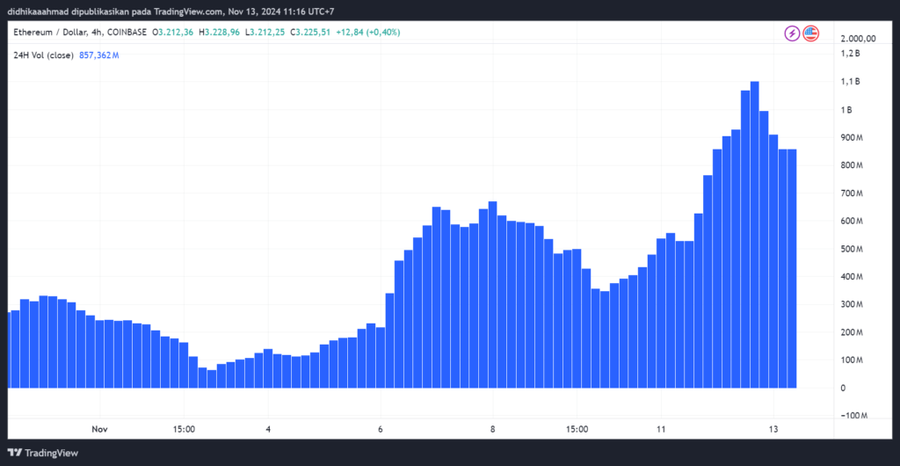Click the first volume bar on the left
This screenshot has height=466, width=900.
tap(13, 349)
